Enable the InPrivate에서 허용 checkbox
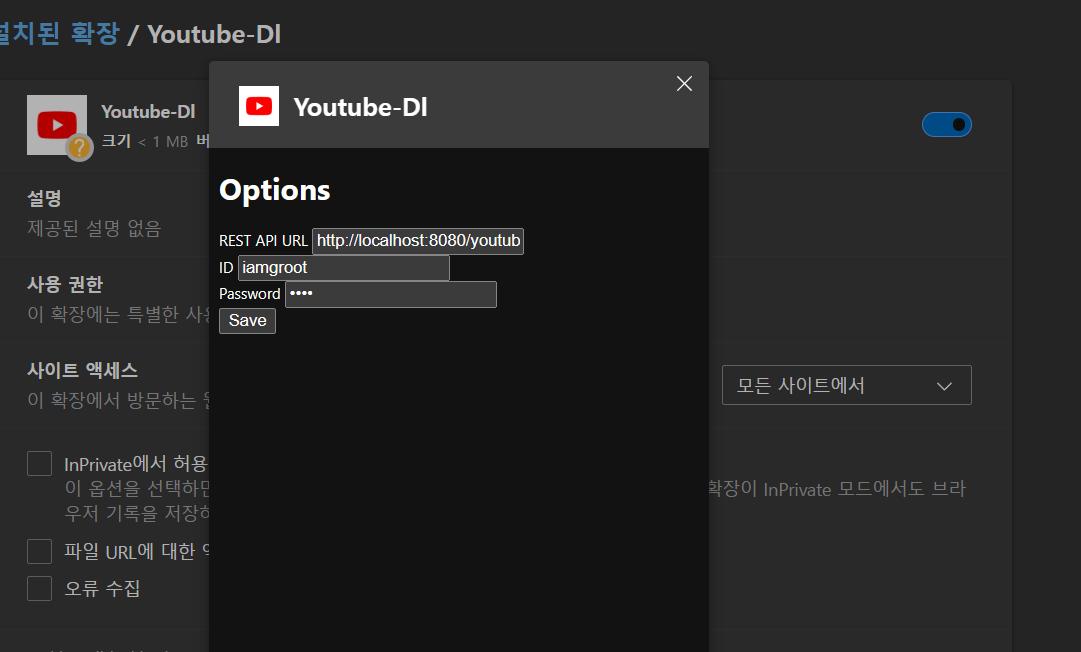This screenshot has width=1081, height=652. (x=40, y=464)
